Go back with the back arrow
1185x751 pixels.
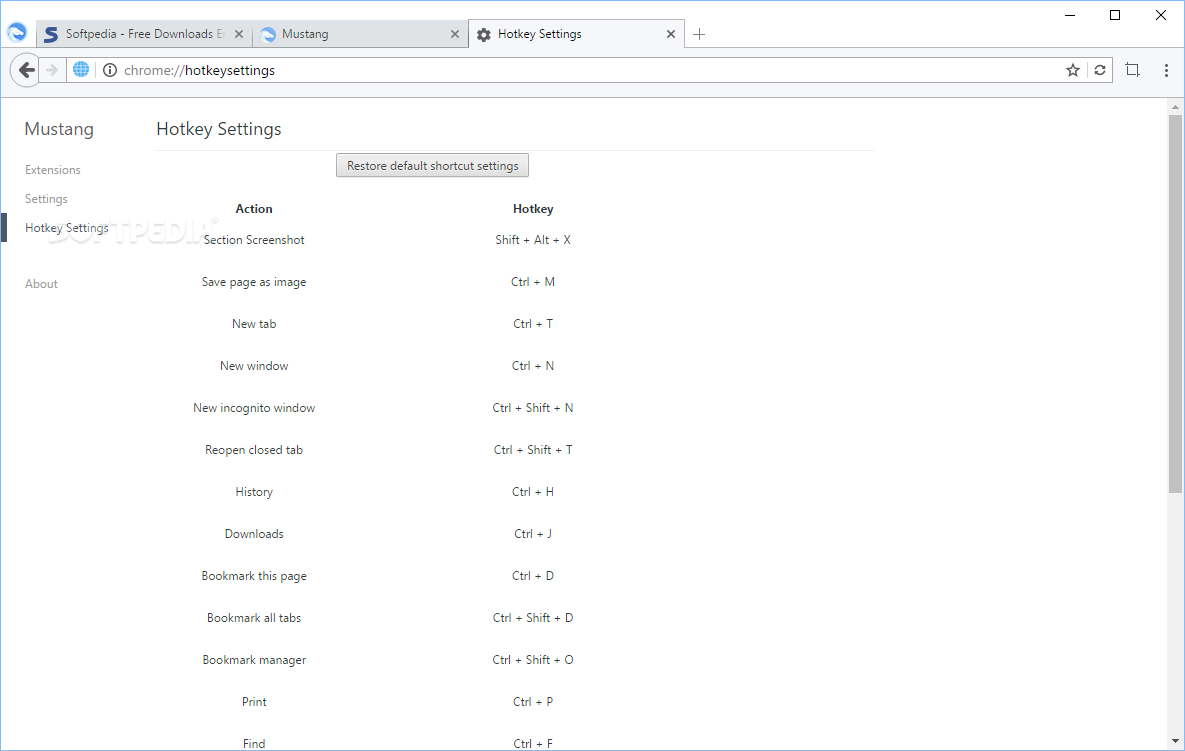(26, 70)
